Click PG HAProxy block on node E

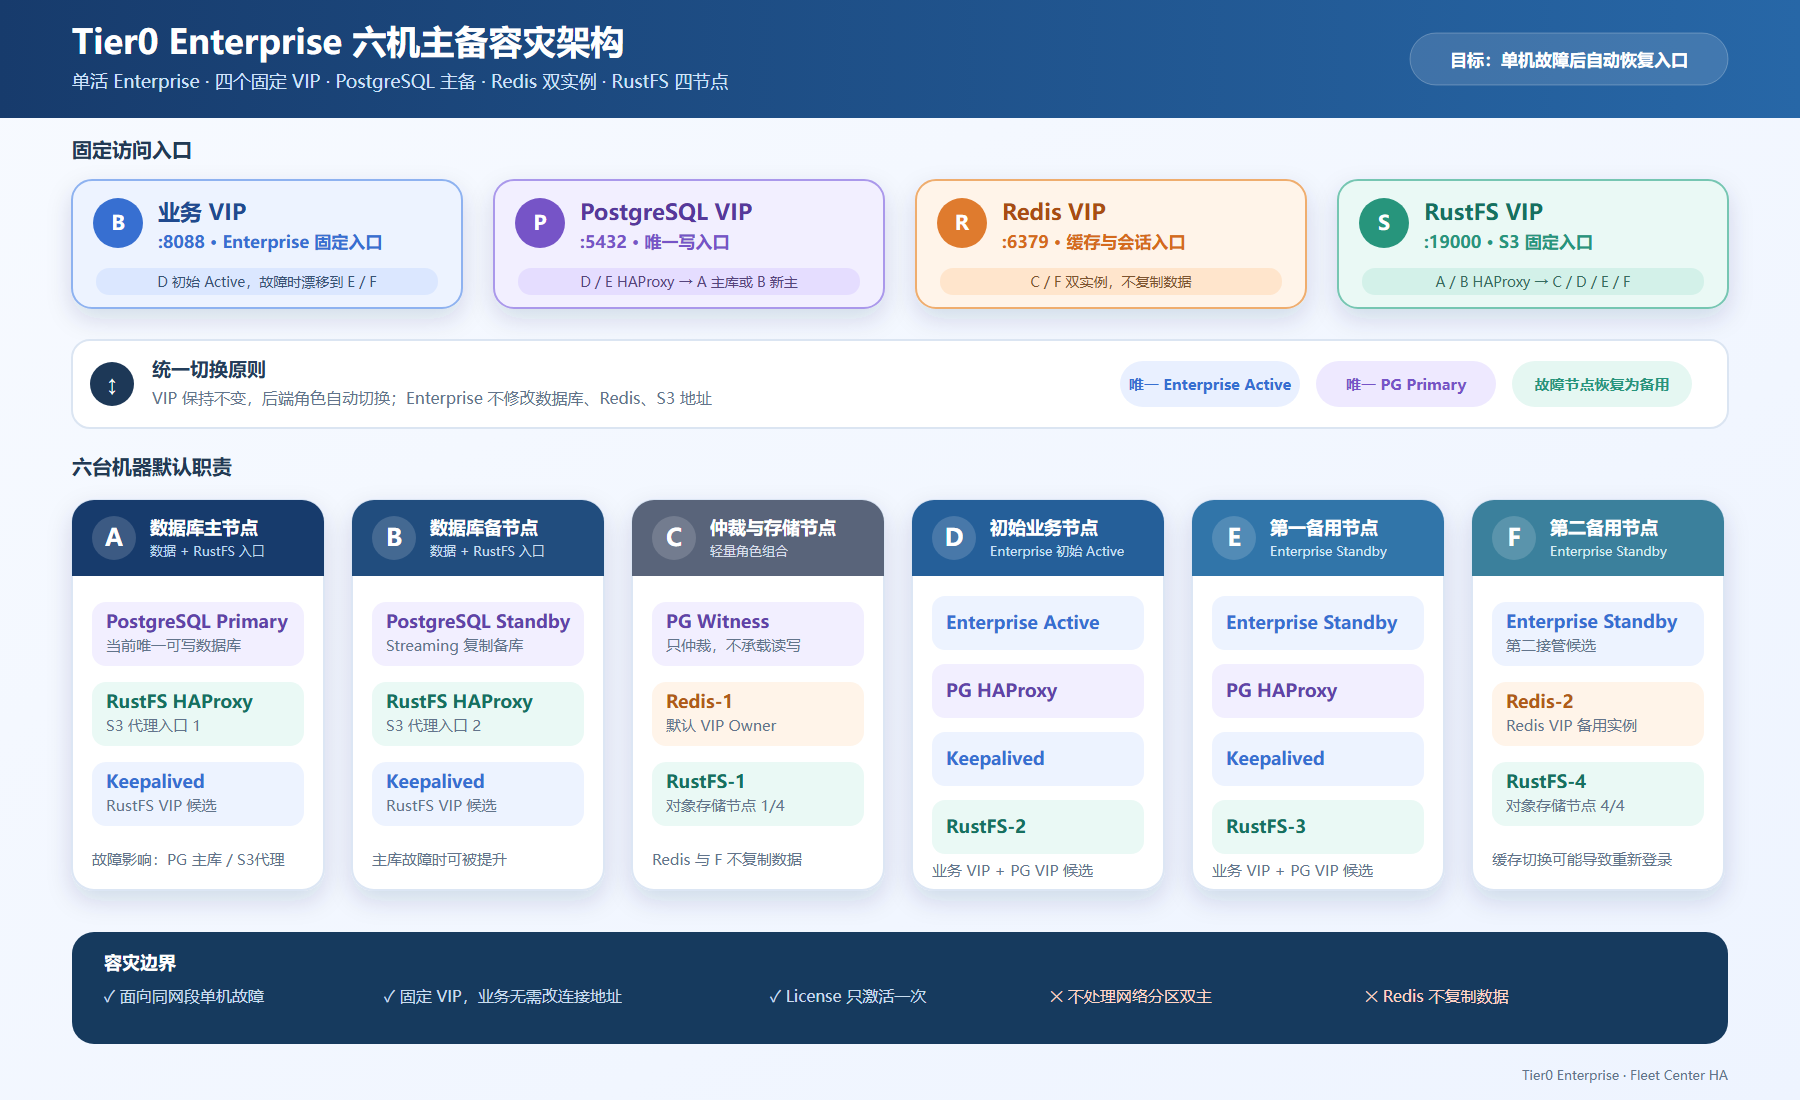coord(1318,691)
